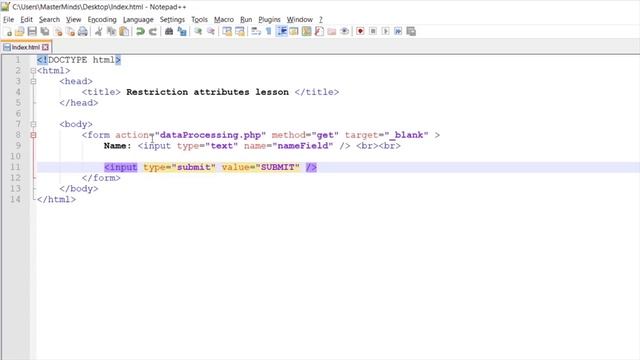Click the Stop Recording macro icon

pos(373,31)
